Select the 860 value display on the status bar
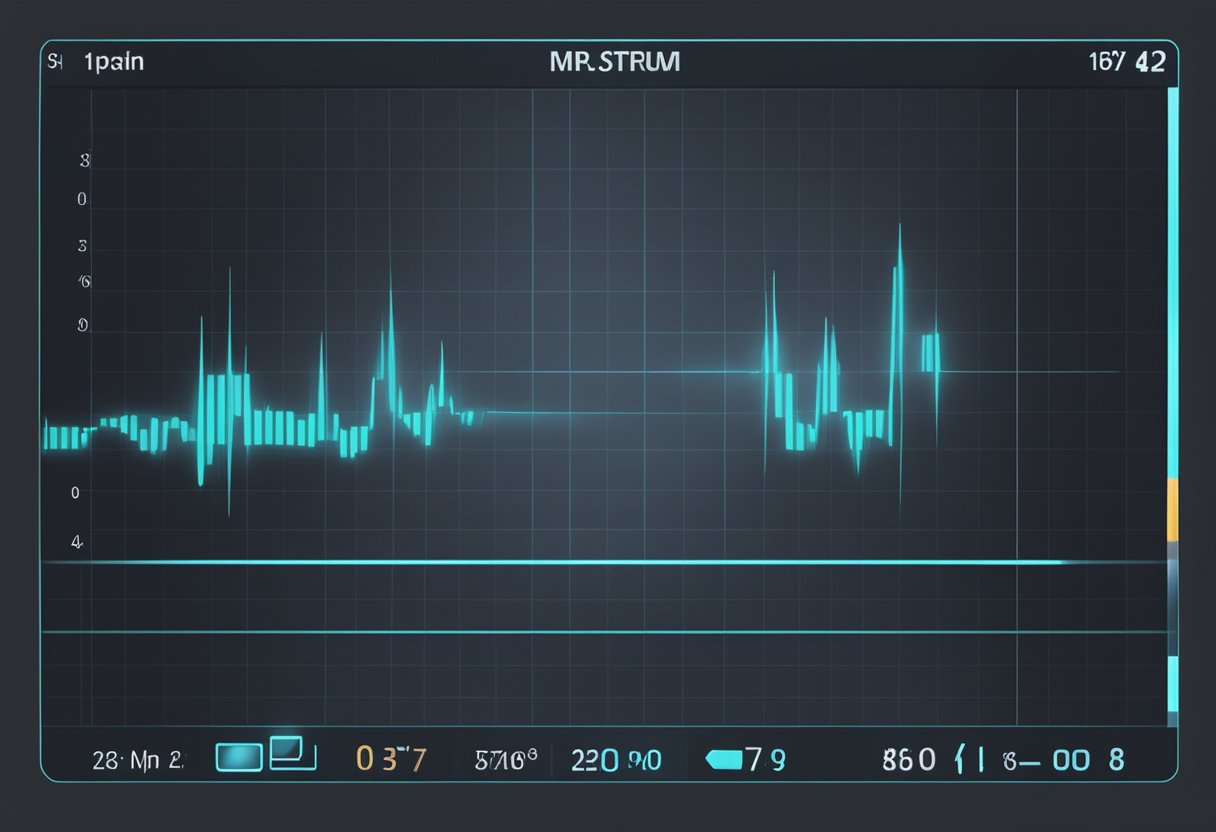This screenshot has width=1216, height=832. tap(908, 760)
